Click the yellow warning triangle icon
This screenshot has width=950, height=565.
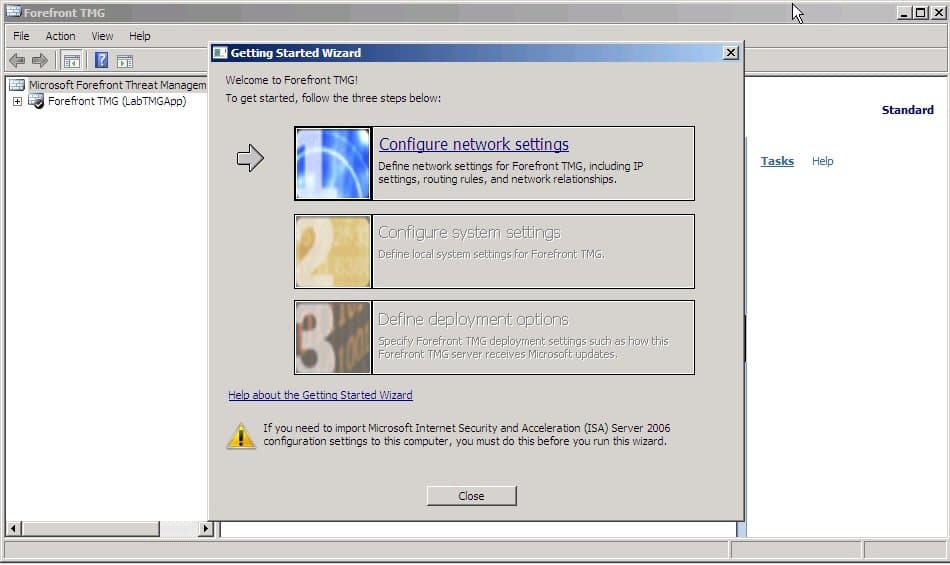(241, 435)
